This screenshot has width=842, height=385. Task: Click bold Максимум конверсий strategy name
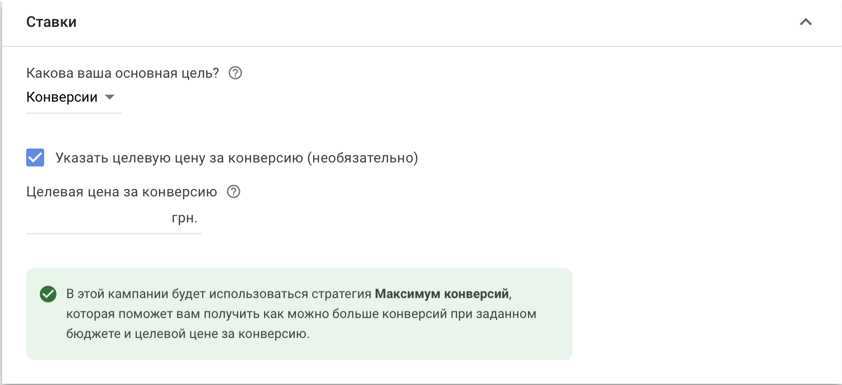[441, 294]
